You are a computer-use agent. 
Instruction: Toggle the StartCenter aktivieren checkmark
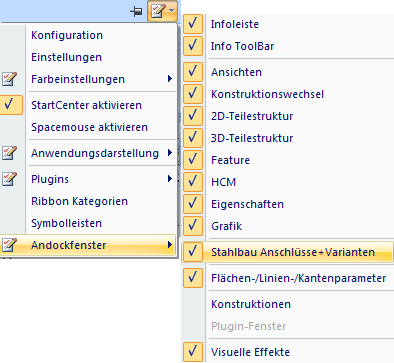[x=10, y=105]
